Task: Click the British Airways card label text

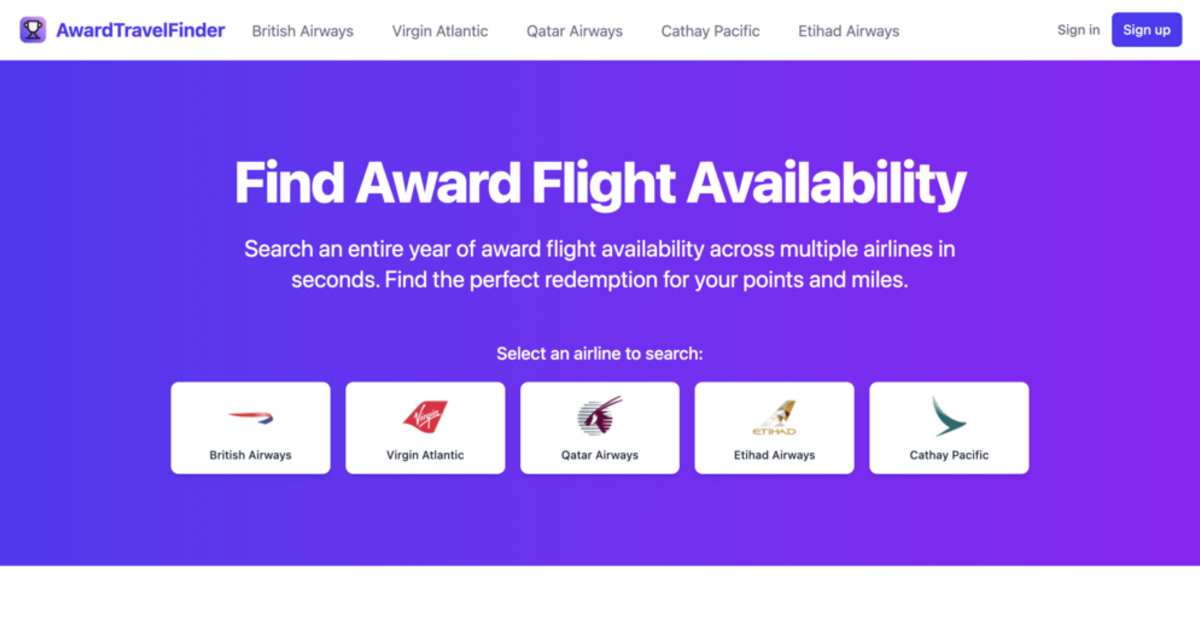Action: click(250, 455)
